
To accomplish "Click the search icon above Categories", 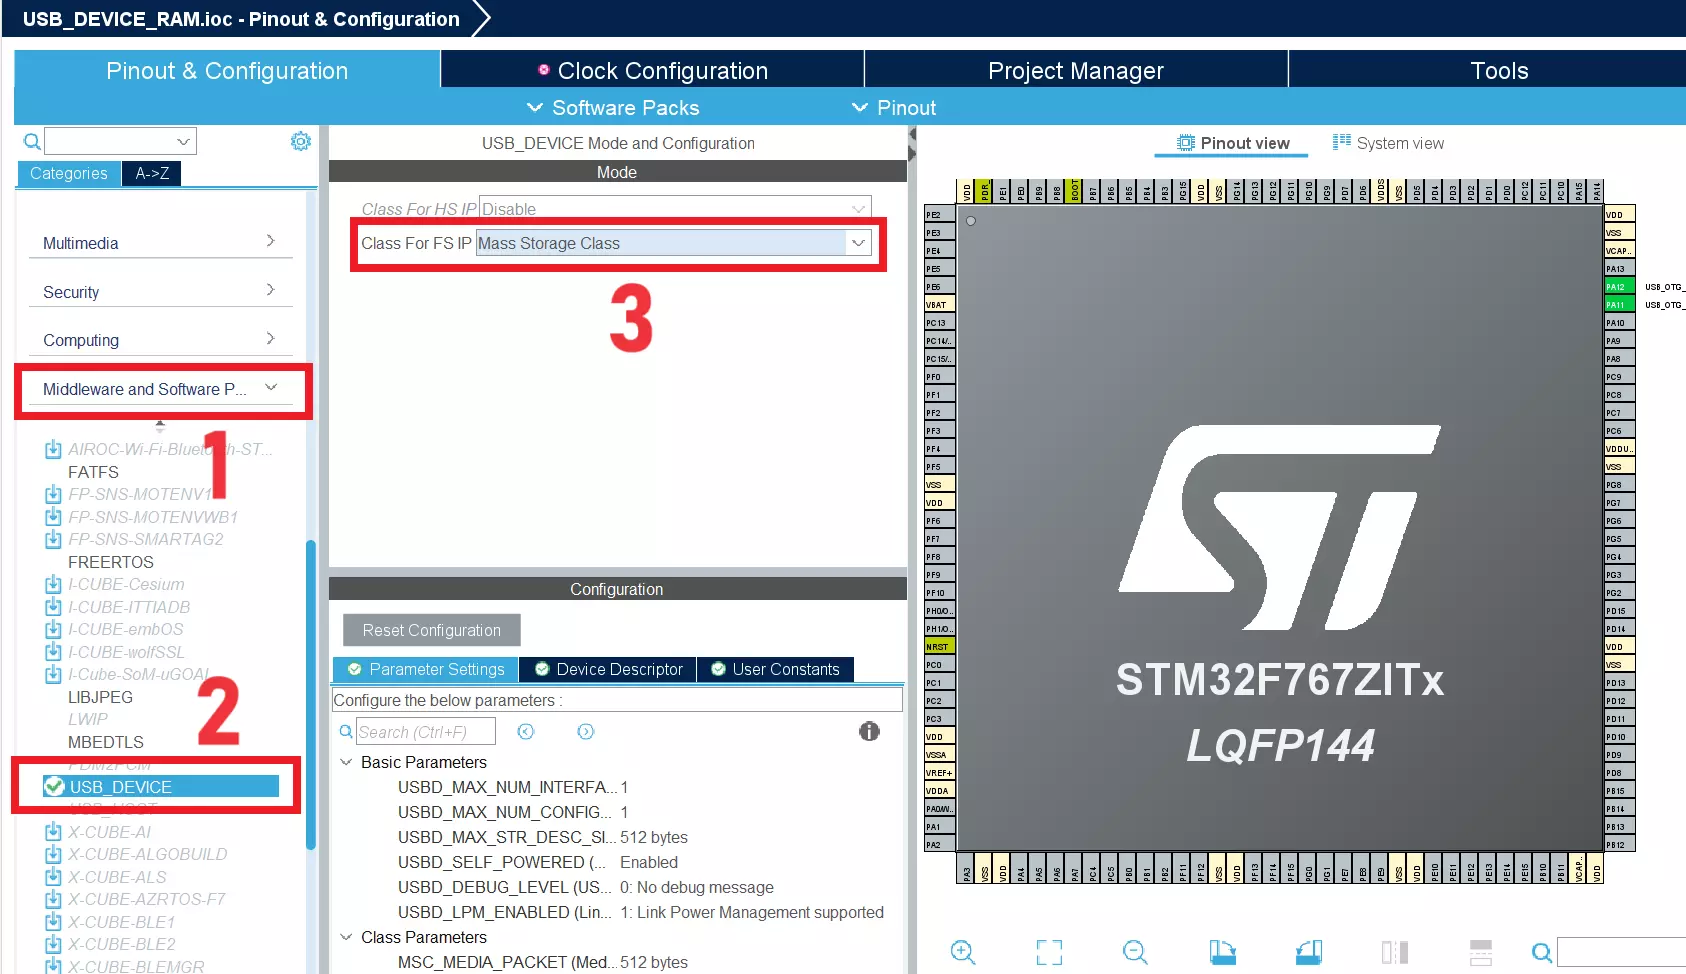I will (32, 141).
